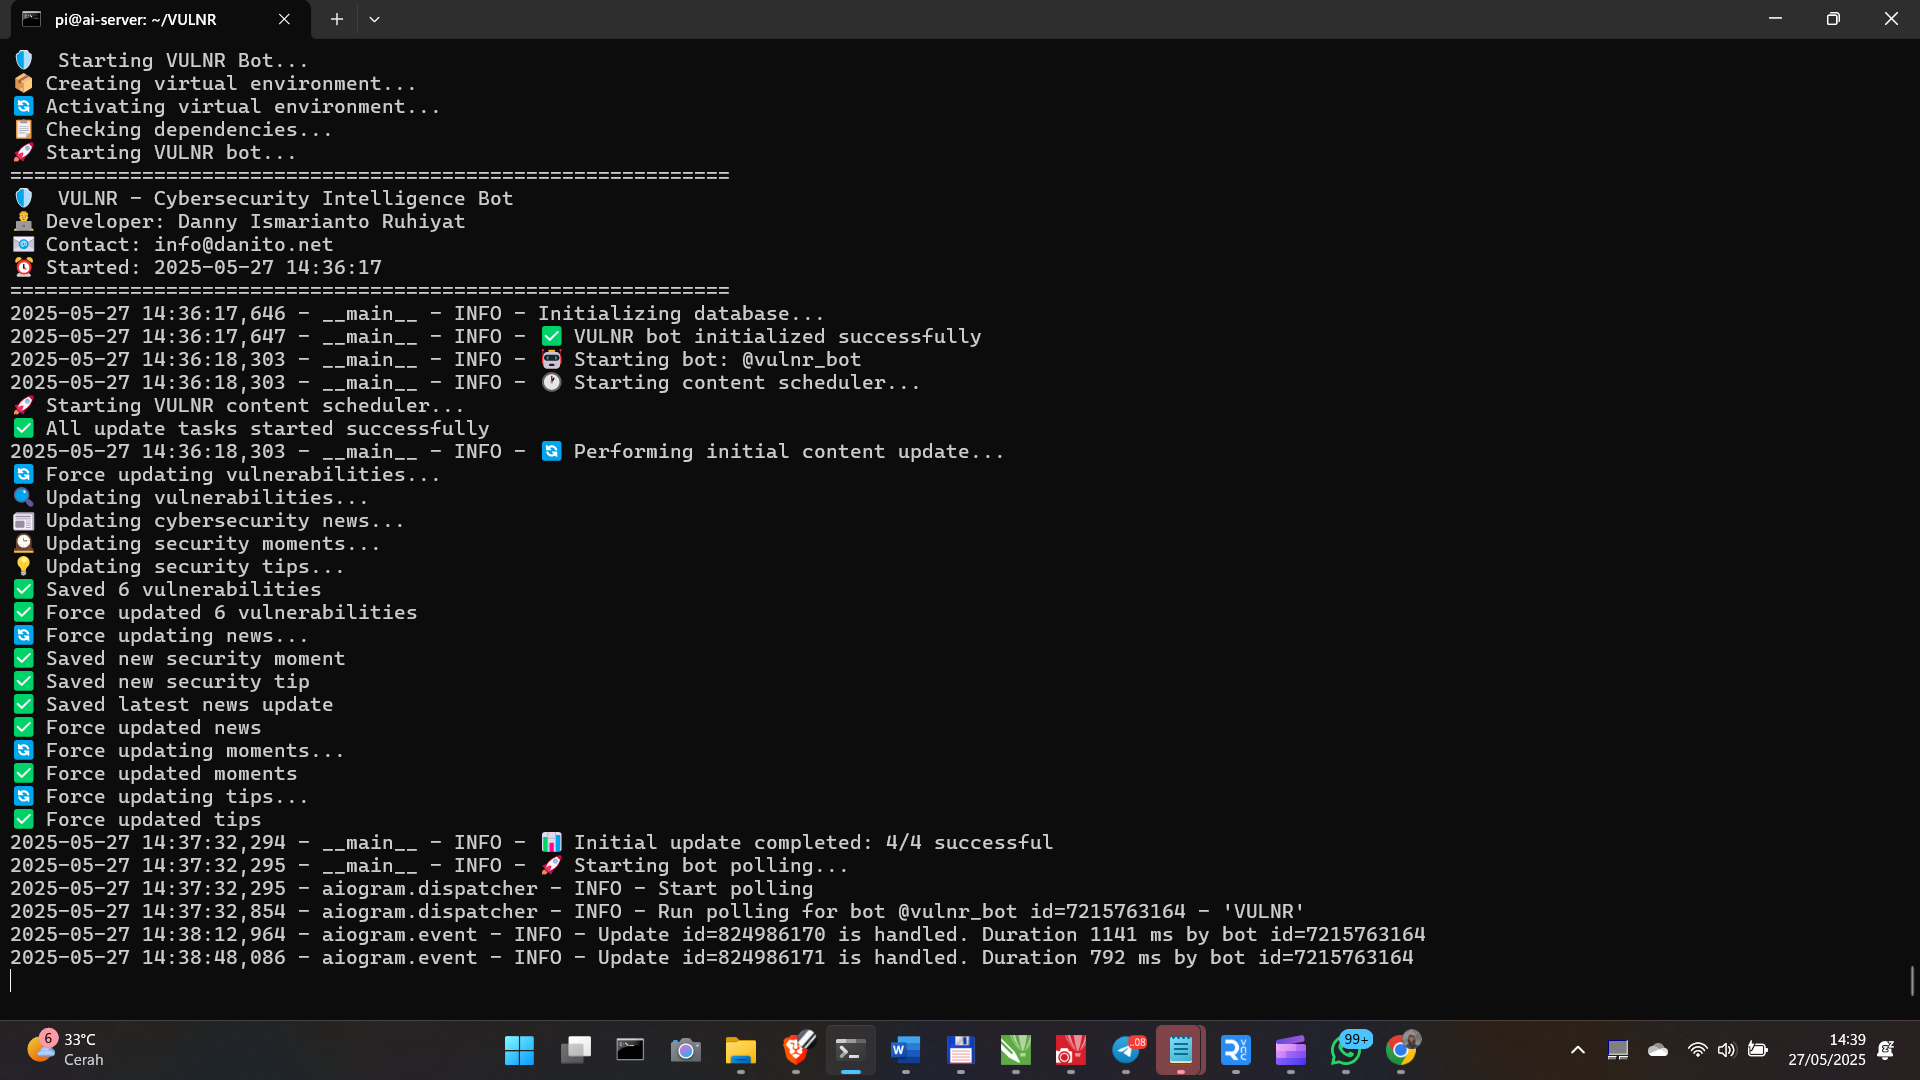
Task: Open Telegram showing notification badge
Action: click(1126, 1051)
